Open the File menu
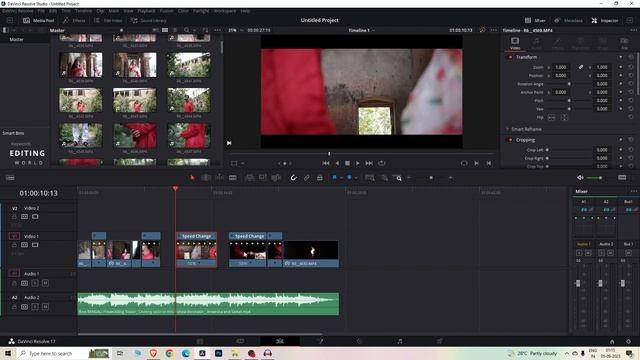 (41, 11)
